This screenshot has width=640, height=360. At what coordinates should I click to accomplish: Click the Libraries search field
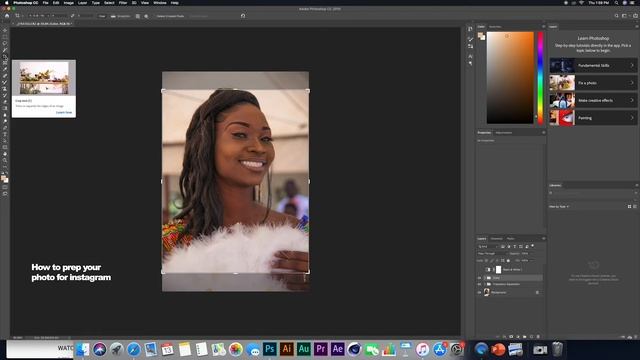pos(592,193)
